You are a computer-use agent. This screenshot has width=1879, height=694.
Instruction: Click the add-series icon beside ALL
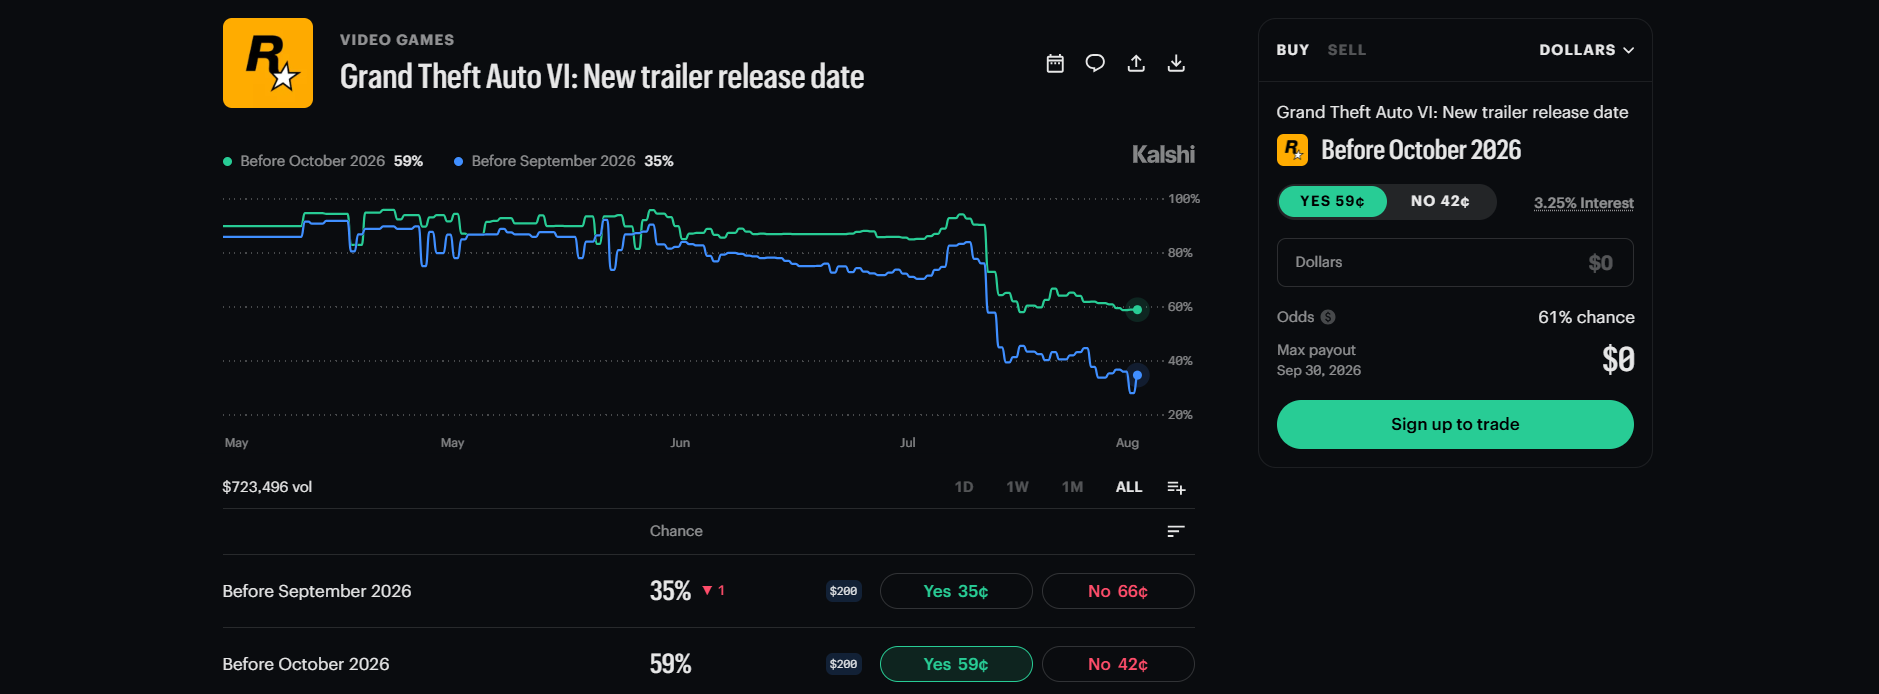1176,487
